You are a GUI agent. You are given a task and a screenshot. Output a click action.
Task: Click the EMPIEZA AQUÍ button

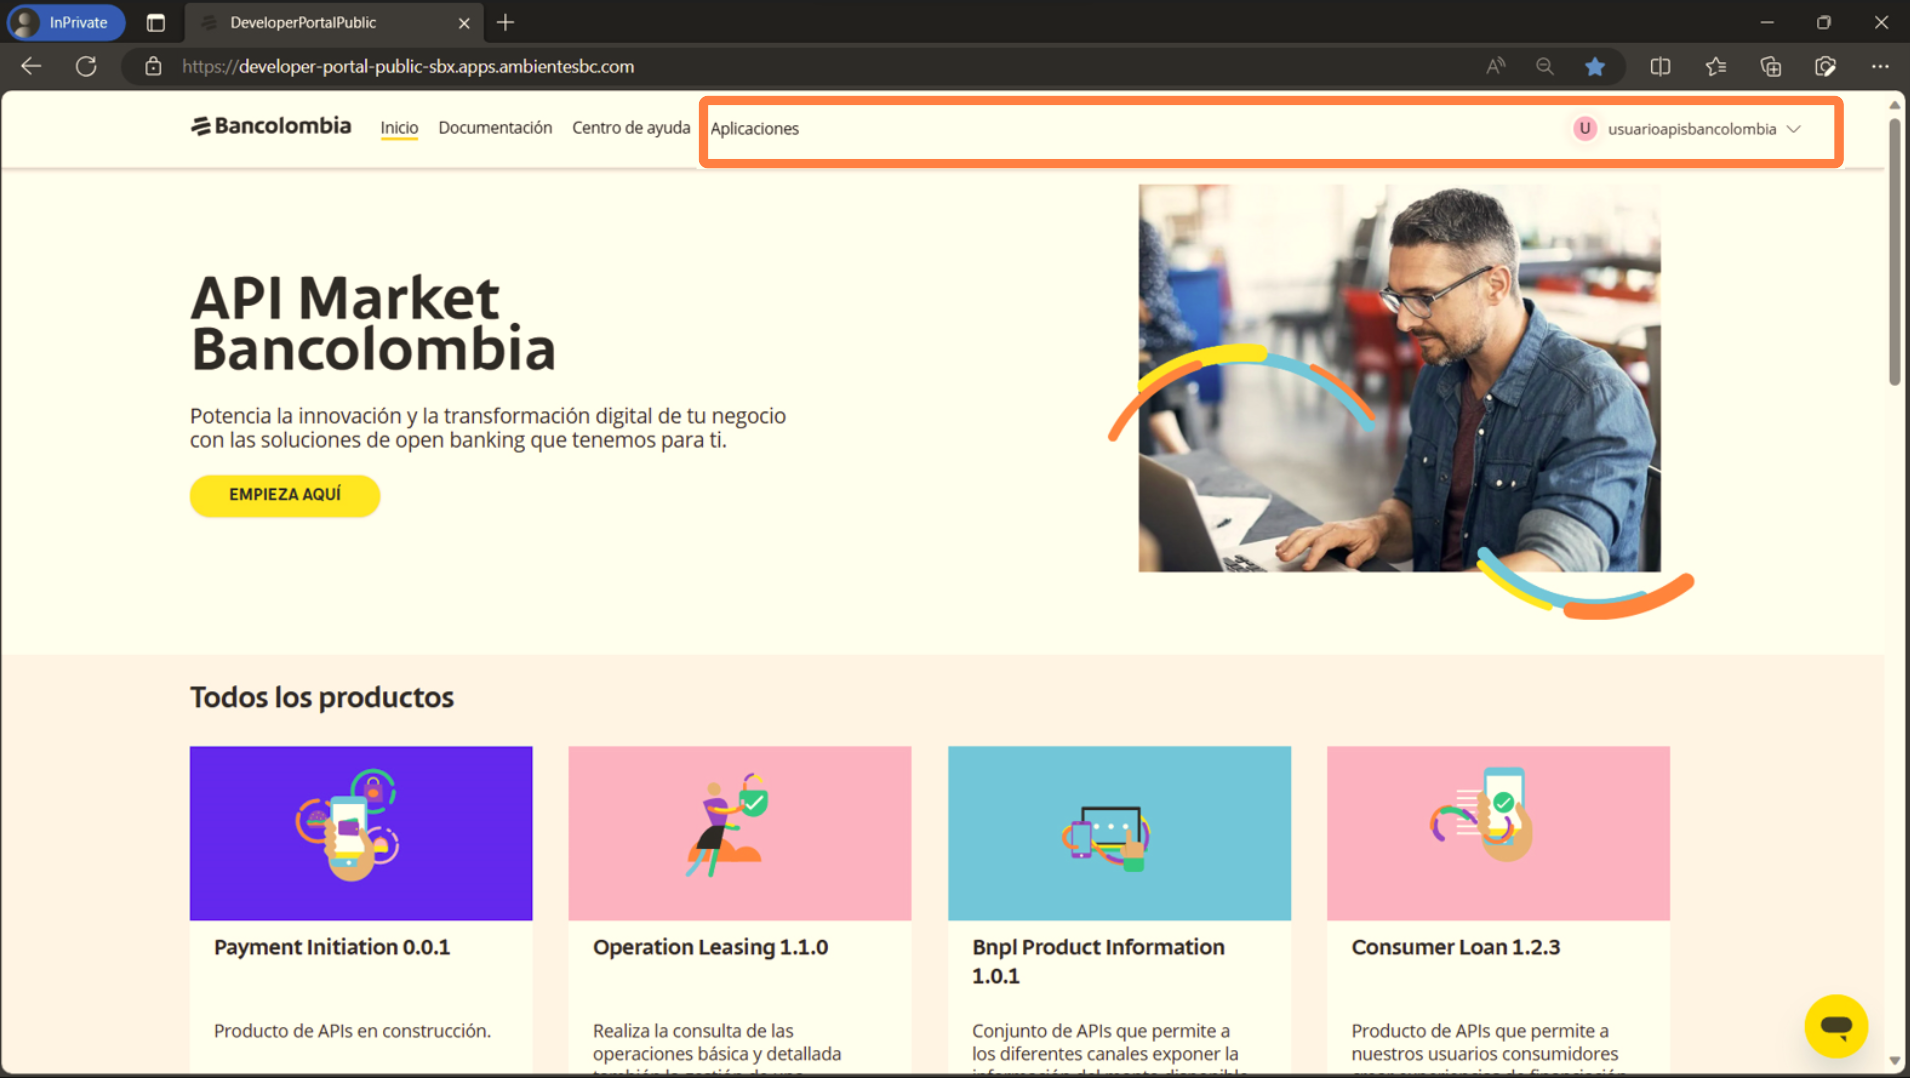point(285,495)
